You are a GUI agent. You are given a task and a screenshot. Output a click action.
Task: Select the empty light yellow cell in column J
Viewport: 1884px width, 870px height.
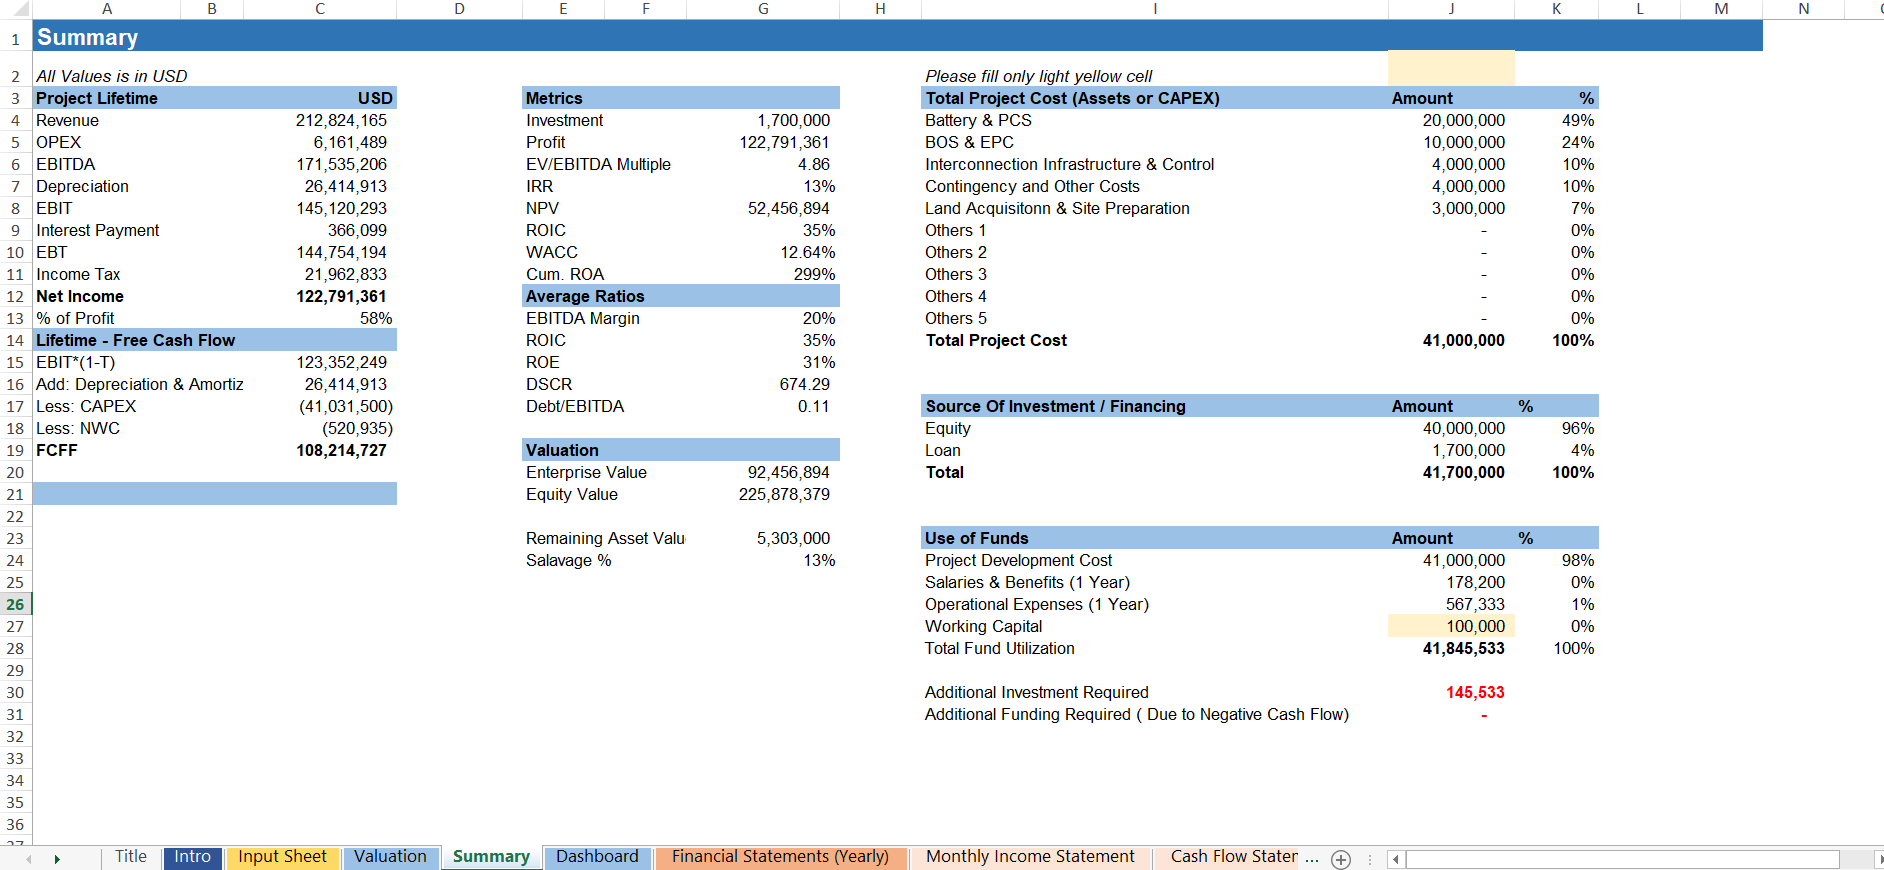pos(1451,68)
